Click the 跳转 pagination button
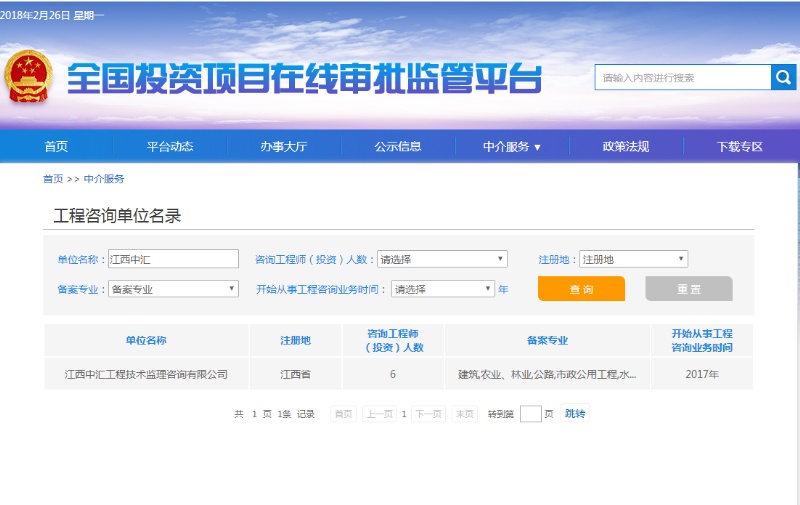The image size is (800, 505). (x=575, y=413)
